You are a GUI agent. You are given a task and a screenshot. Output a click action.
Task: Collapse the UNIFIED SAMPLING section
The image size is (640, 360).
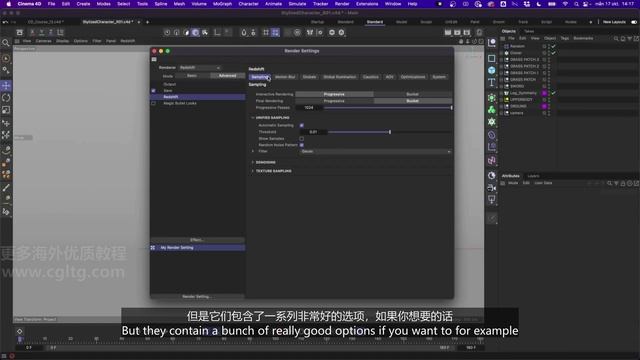point(253,118)
